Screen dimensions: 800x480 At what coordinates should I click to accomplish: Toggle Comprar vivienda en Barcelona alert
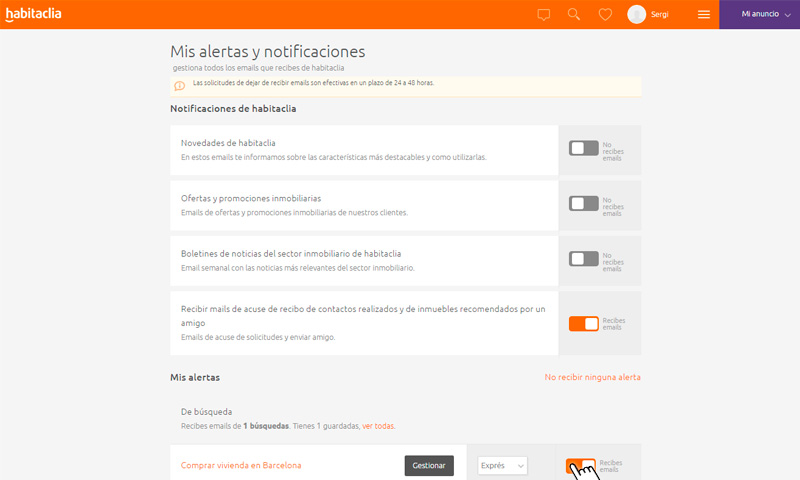pyautogui.click(x=580, y=466)
